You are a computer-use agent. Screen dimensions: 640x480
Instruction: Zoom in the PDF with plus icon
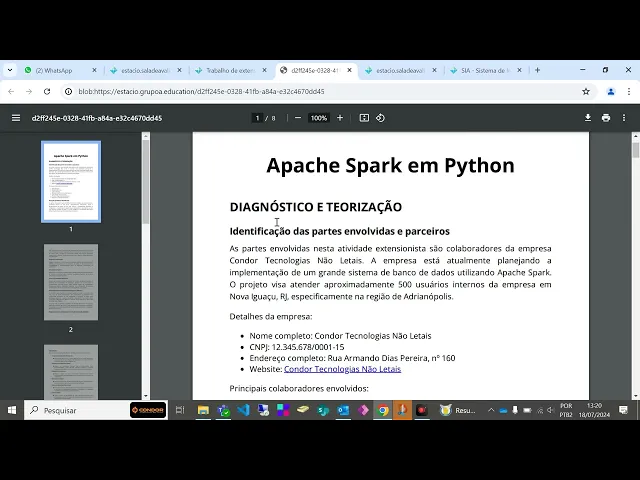coord(340,118)
